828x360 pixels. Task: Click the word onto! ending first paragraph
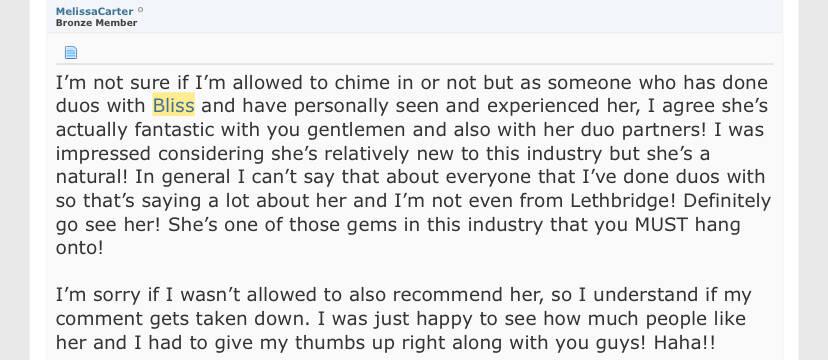80,248
